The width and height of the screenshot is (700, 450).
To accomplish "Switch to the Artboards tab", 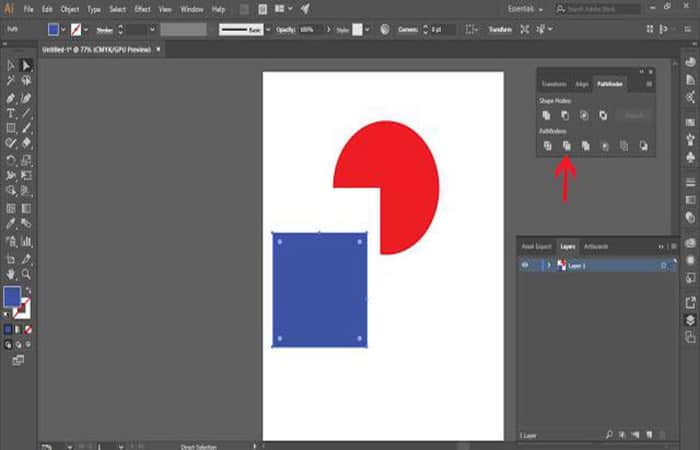I will pyautogui.click(x=596, y=246).
